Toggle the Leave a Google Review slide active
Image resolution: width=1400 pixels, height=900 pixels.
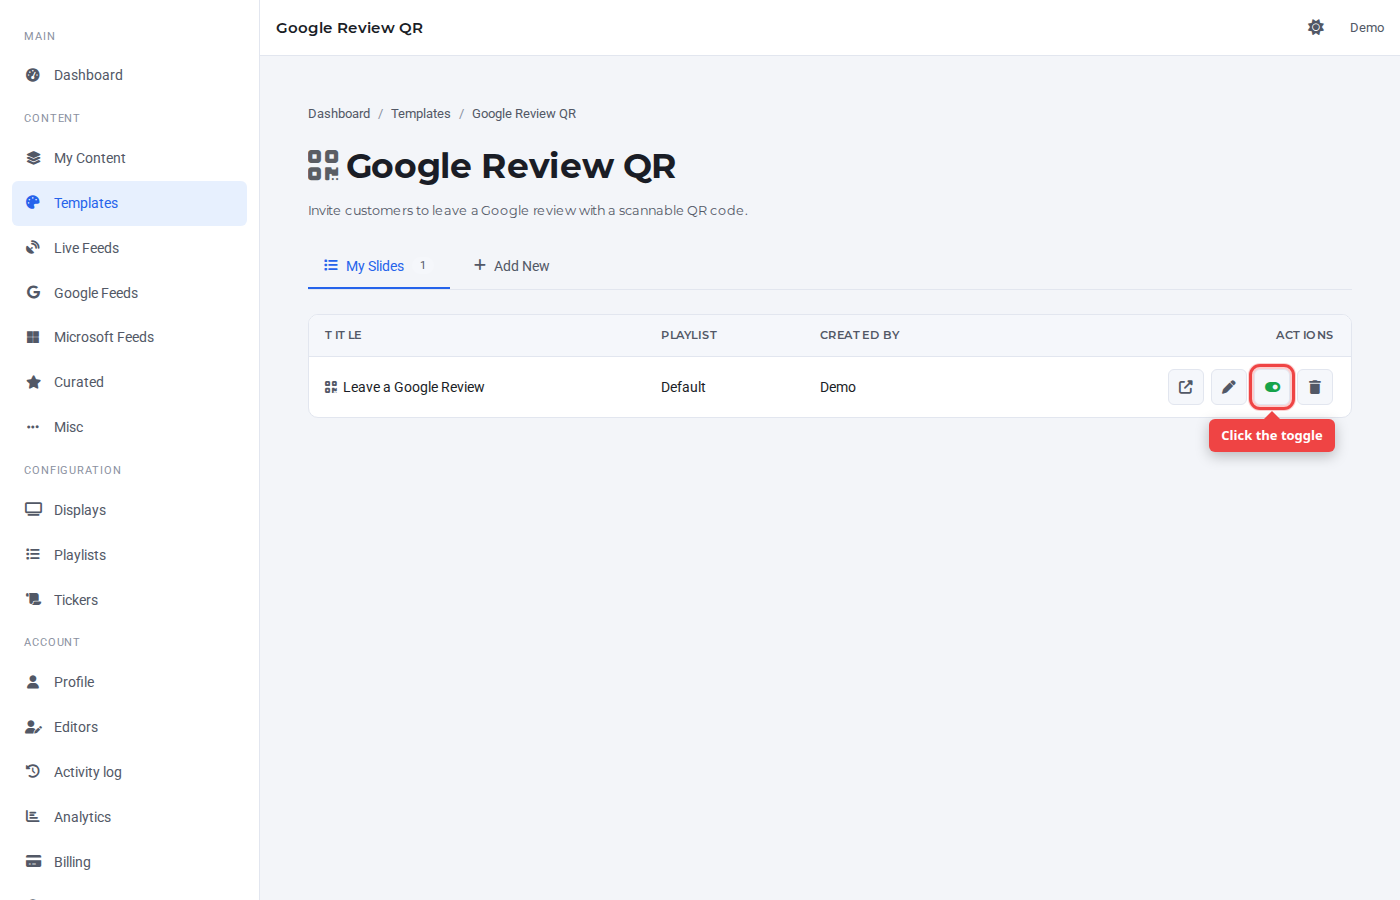pos(1272,387)
